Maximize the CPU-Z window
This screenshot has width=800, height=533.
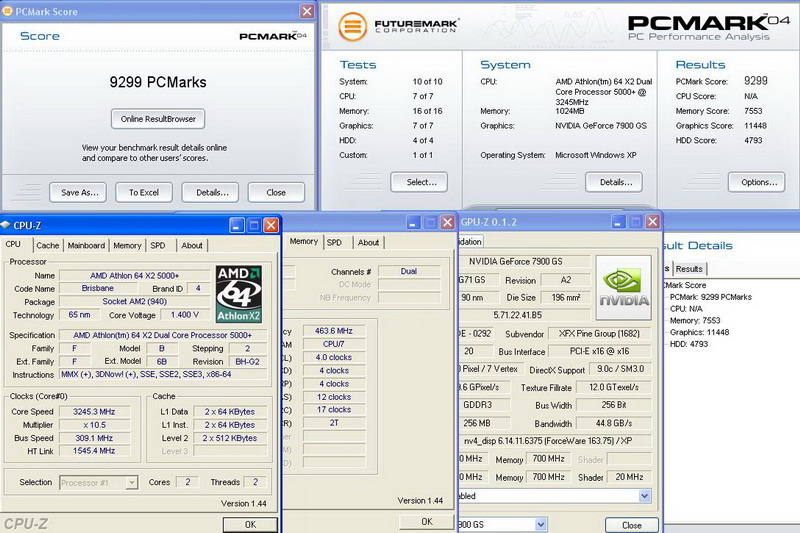click(x=254, y=225)
